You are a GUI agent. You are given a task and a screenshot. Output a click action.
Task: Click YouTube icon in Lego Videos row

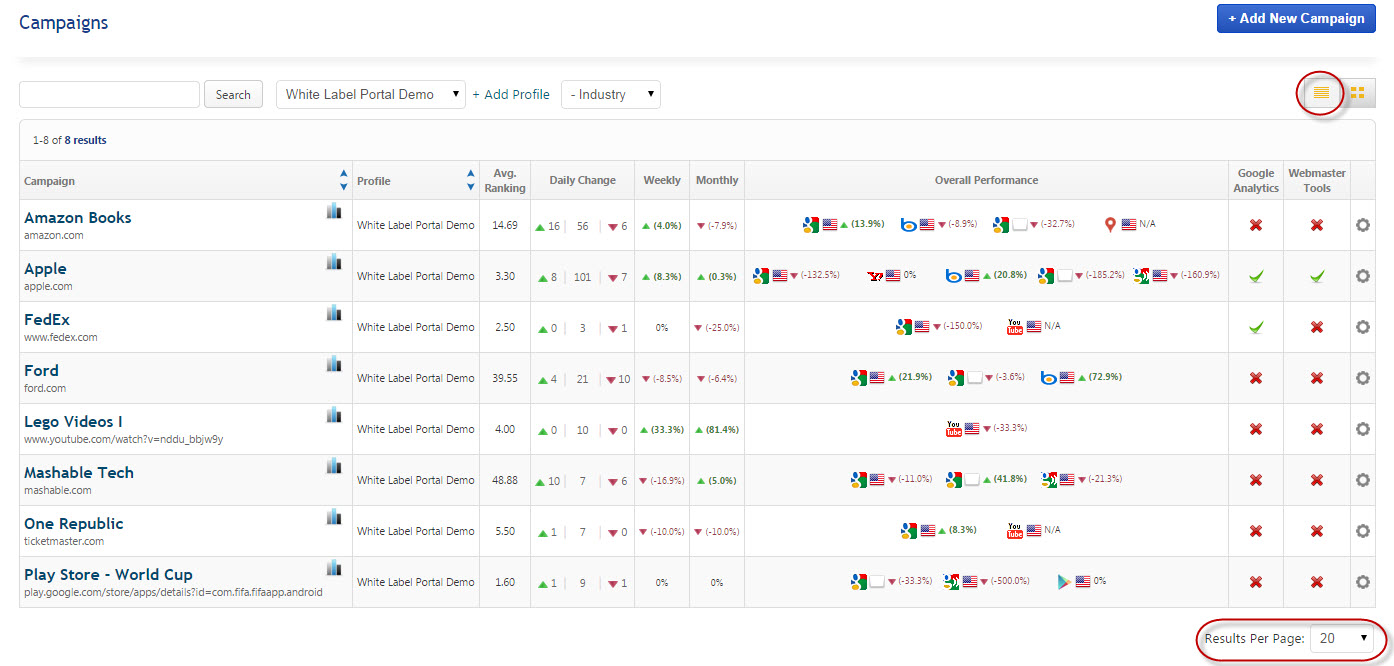(953, 429)
